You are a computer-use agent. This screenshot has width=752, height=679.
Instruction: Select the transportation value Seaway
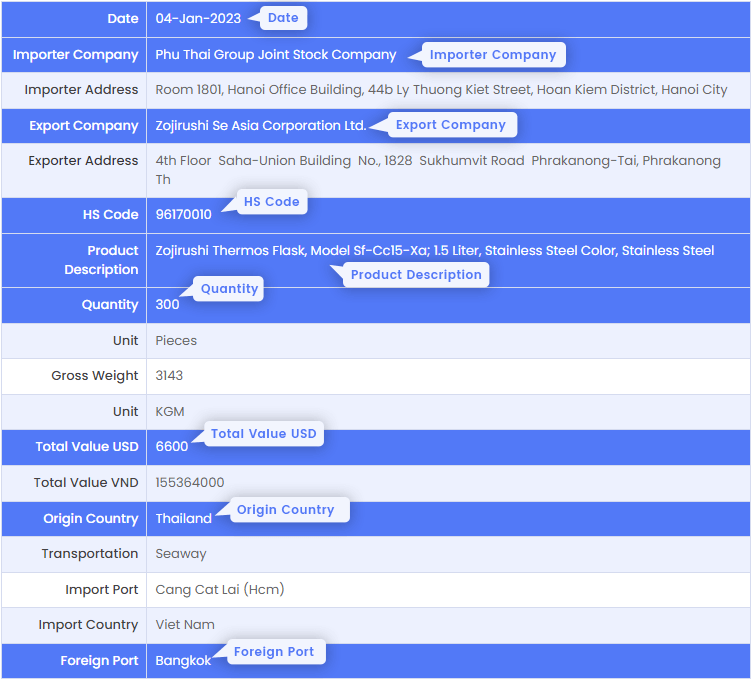[x=181, y=554]
